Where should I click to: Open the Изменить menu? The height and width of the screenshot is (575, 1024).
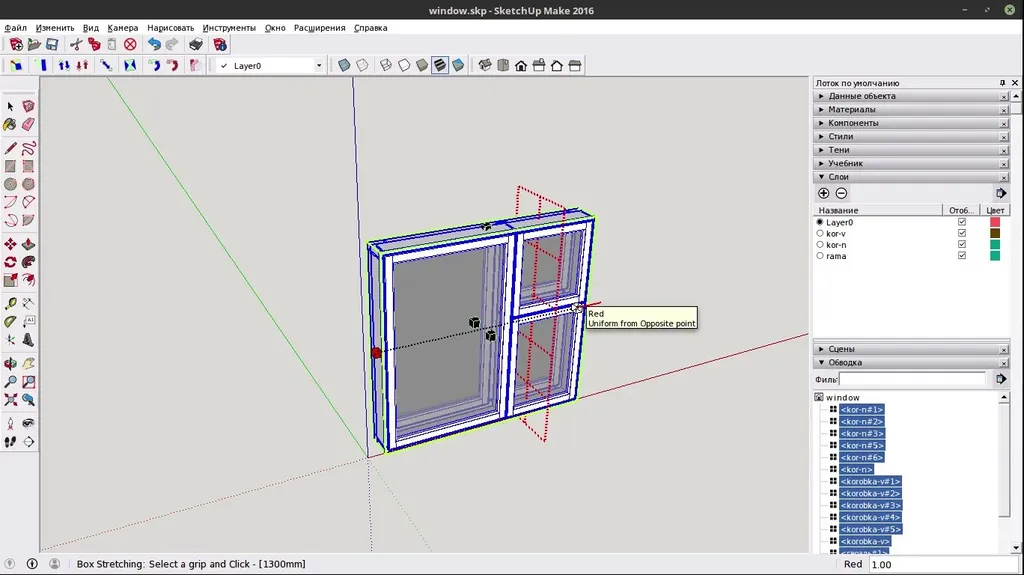(x=55, y=28)
